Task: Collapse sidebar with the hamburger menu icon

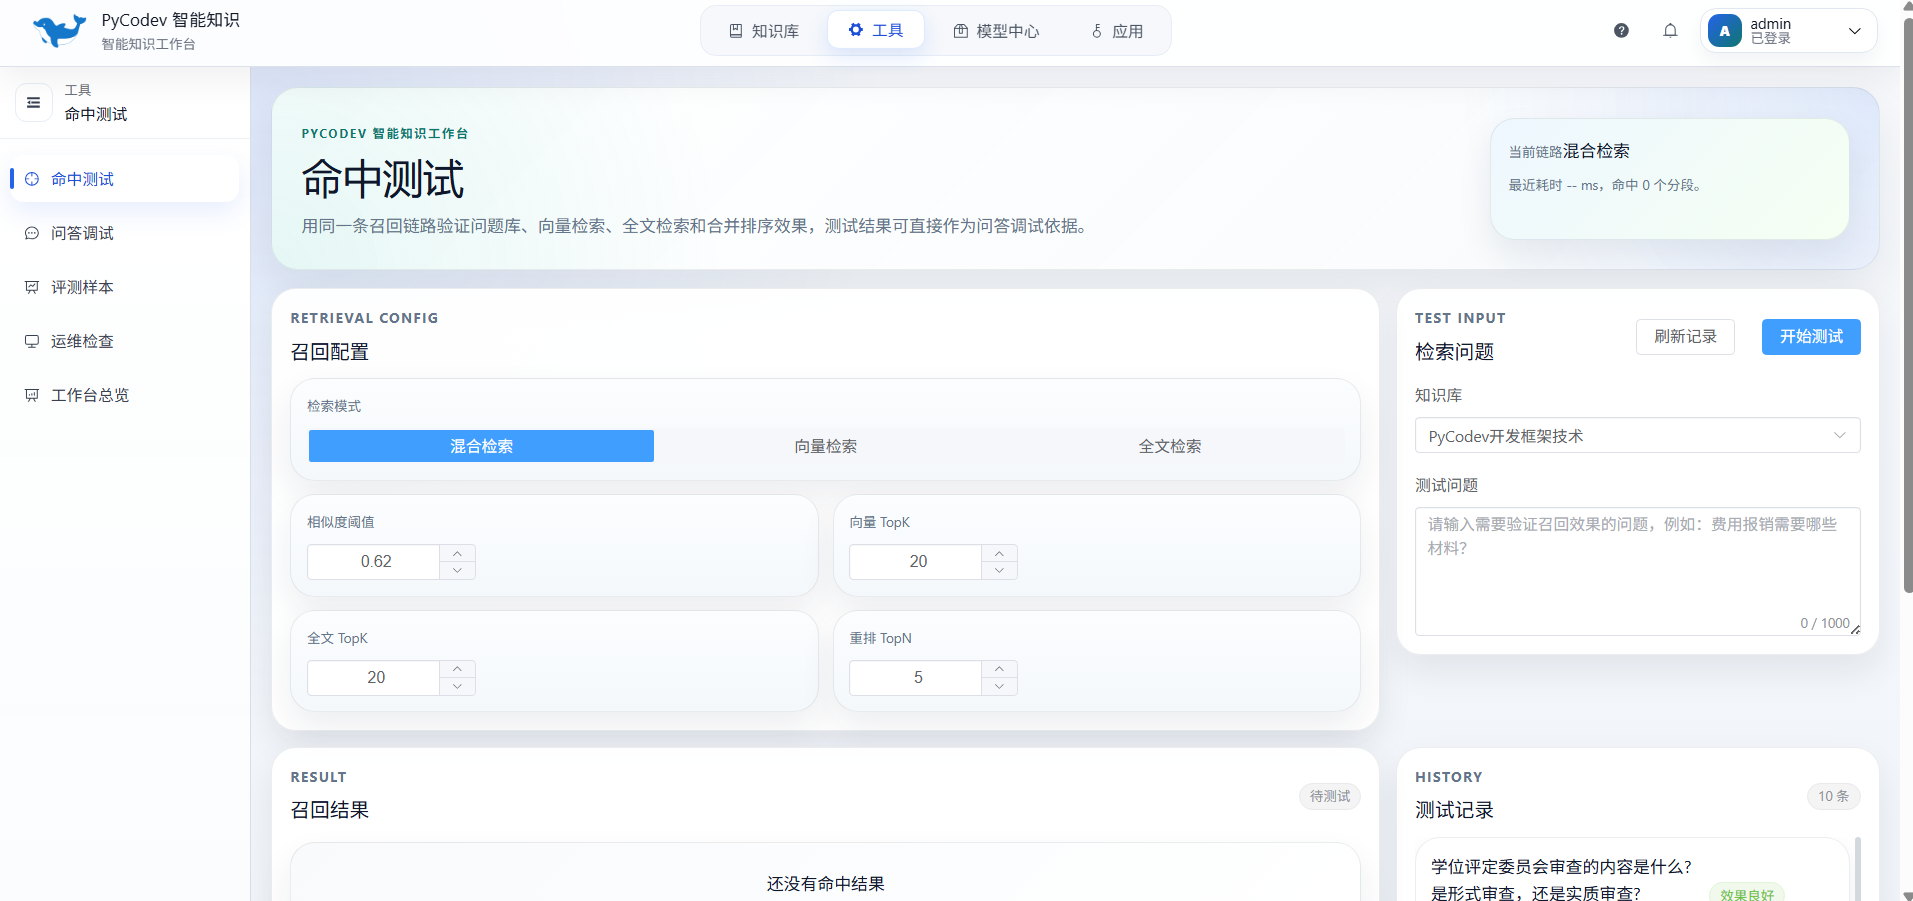Action: click(x=33, y=102)
